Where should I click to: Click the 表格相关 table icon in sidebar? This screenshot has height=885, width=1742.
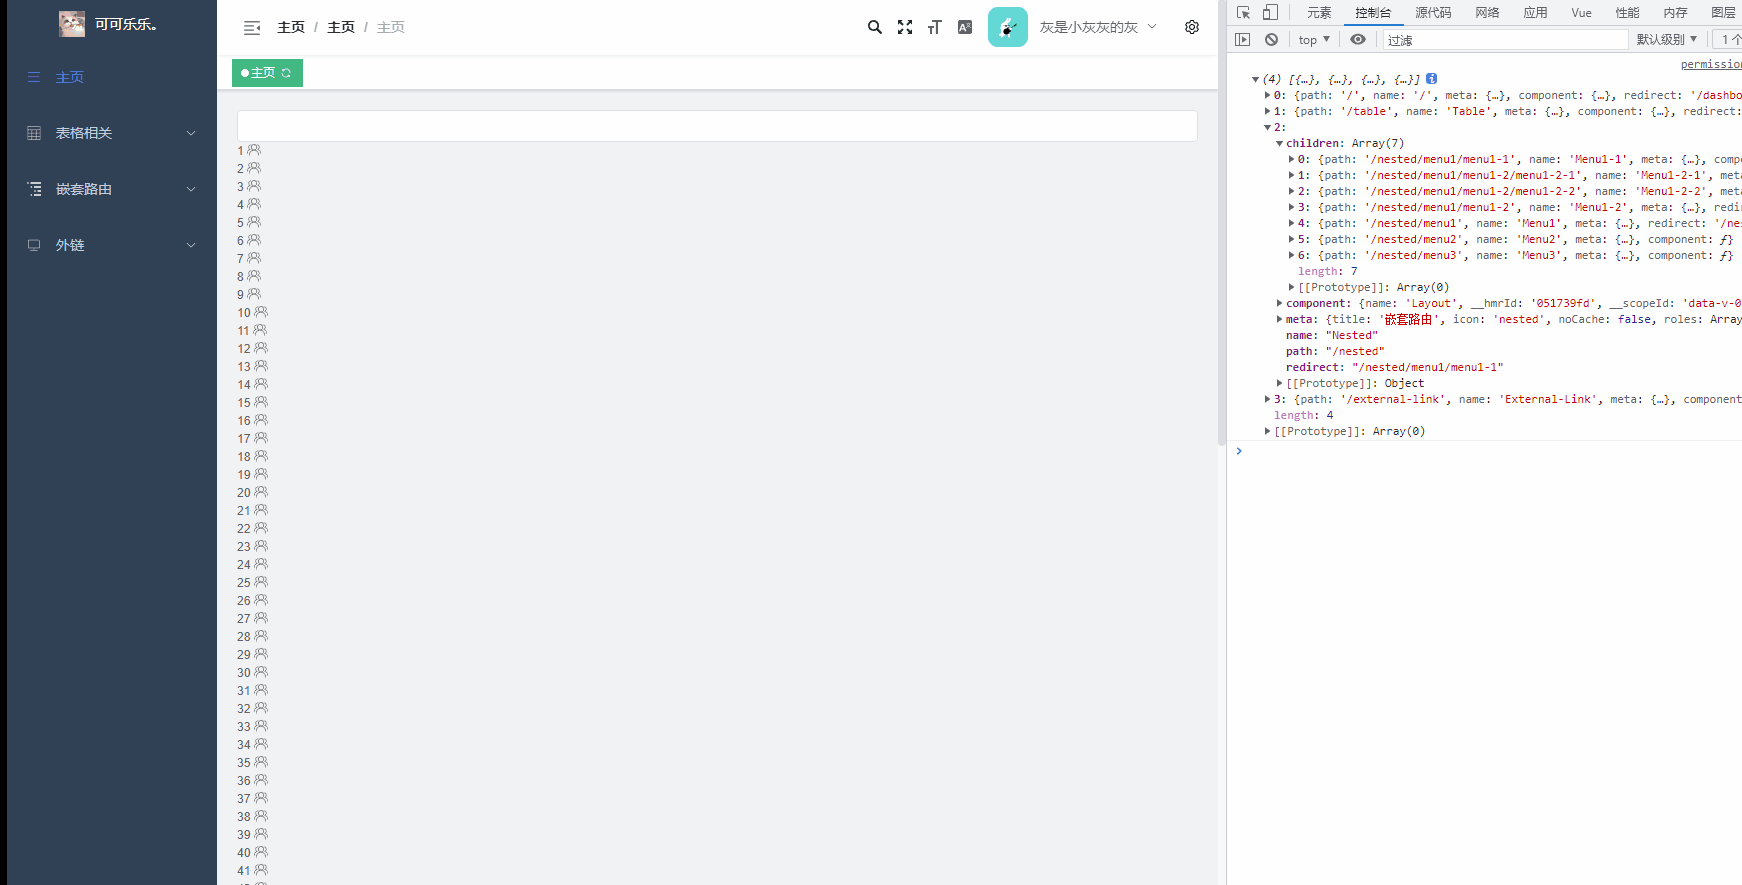[34, 133]
